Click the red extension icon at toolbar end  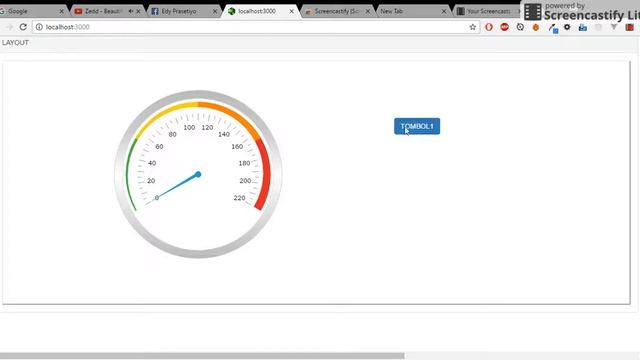(x=629, y=27)
